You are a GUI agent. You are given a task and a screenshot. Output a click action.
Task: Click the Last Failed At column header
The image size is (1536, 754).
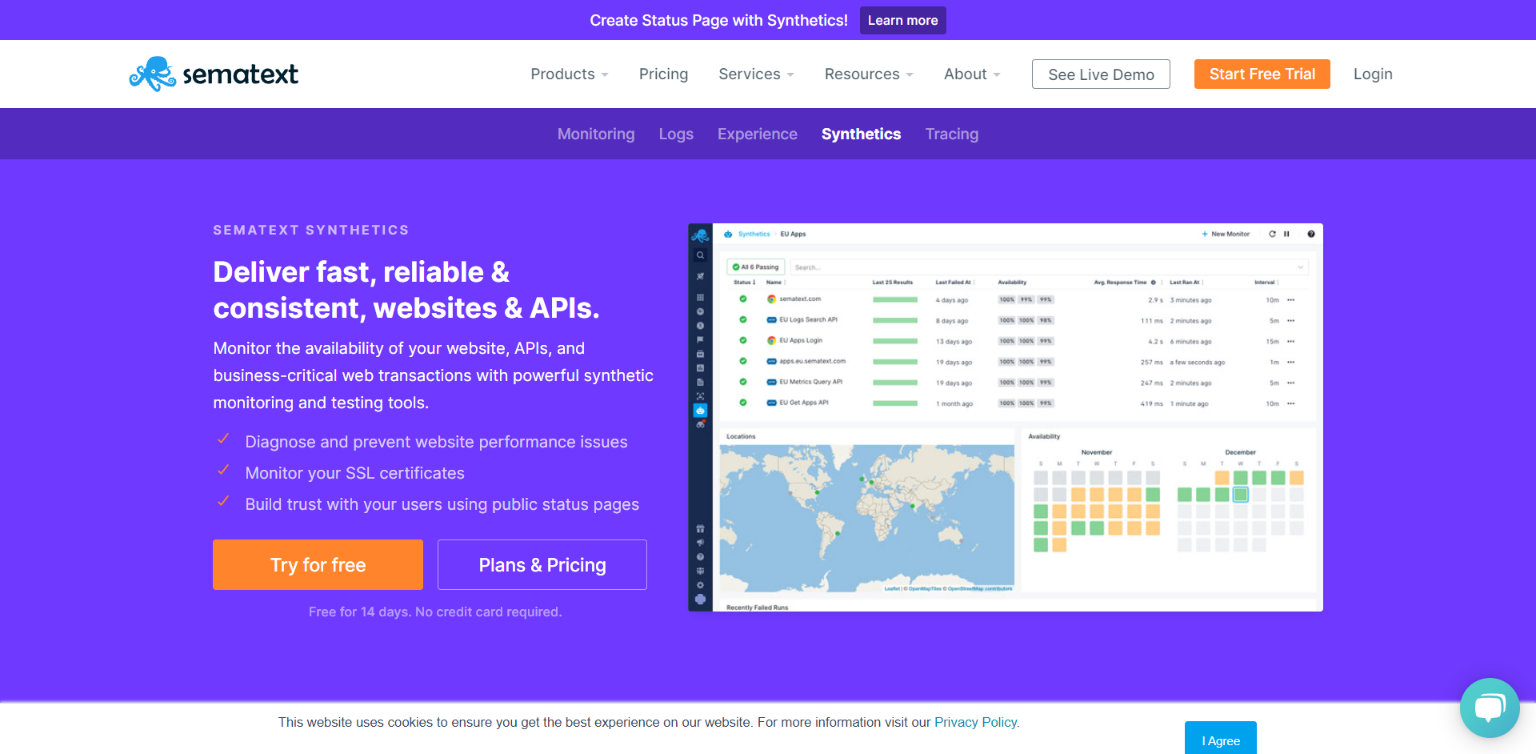(954, 283)
